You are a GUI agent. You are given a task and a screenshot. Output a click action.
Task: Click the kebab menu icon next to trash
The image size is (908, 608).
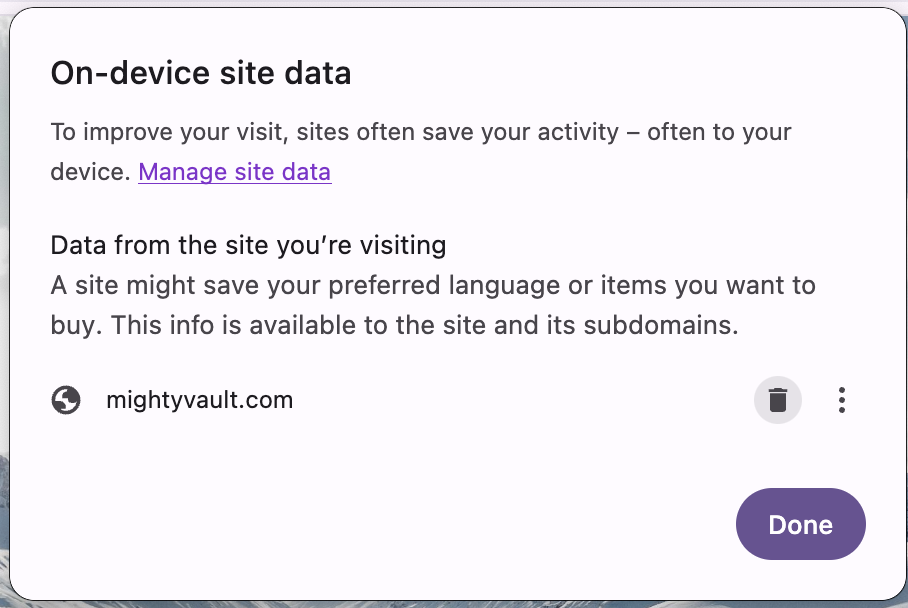pos(841,400)
